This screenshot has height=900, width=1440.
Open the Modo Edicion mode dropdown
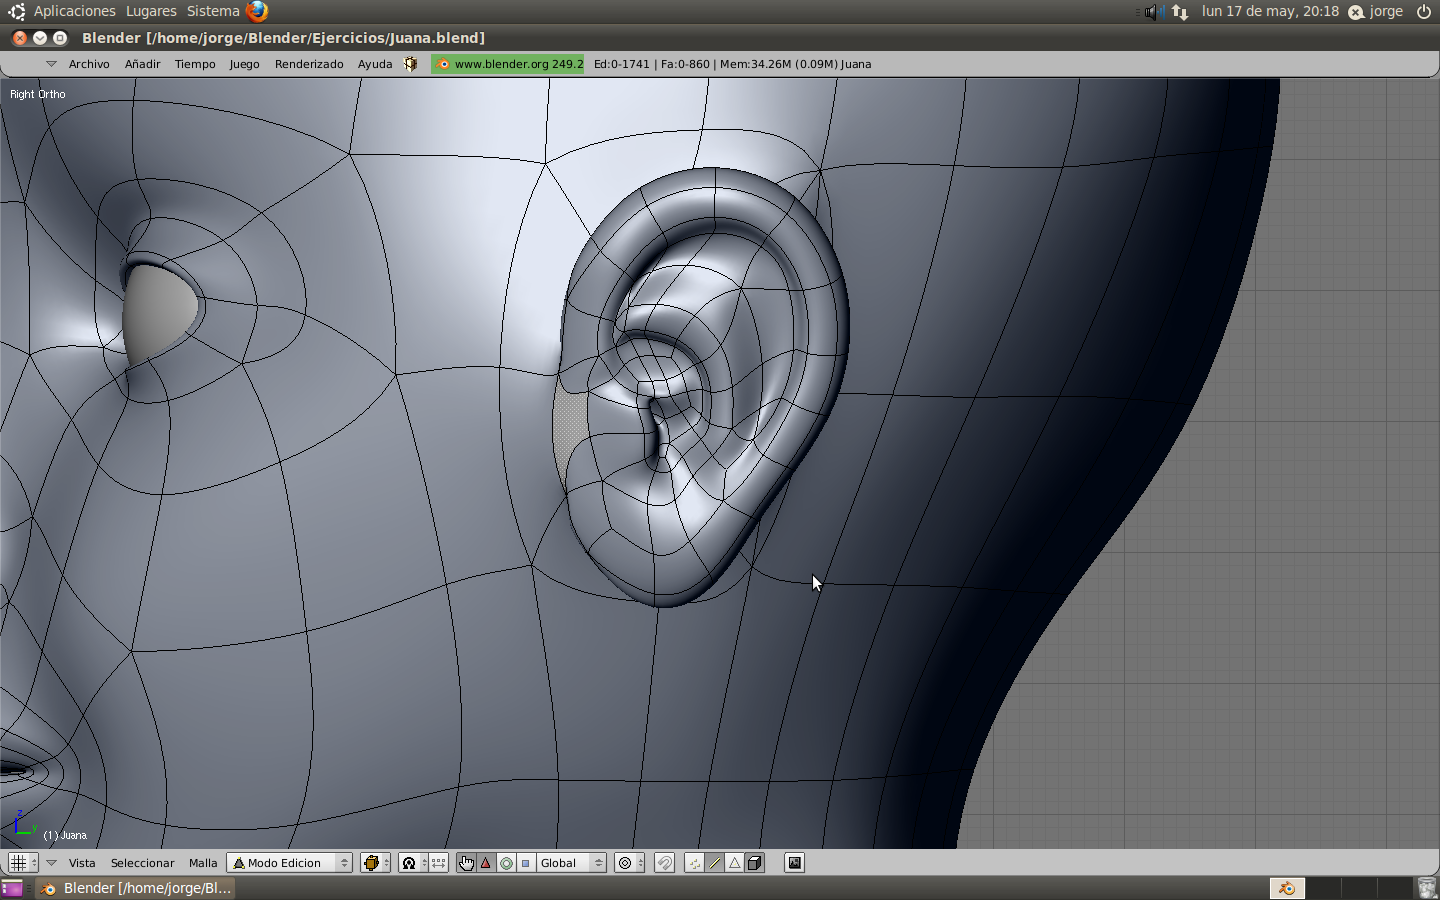coord(290,863)
